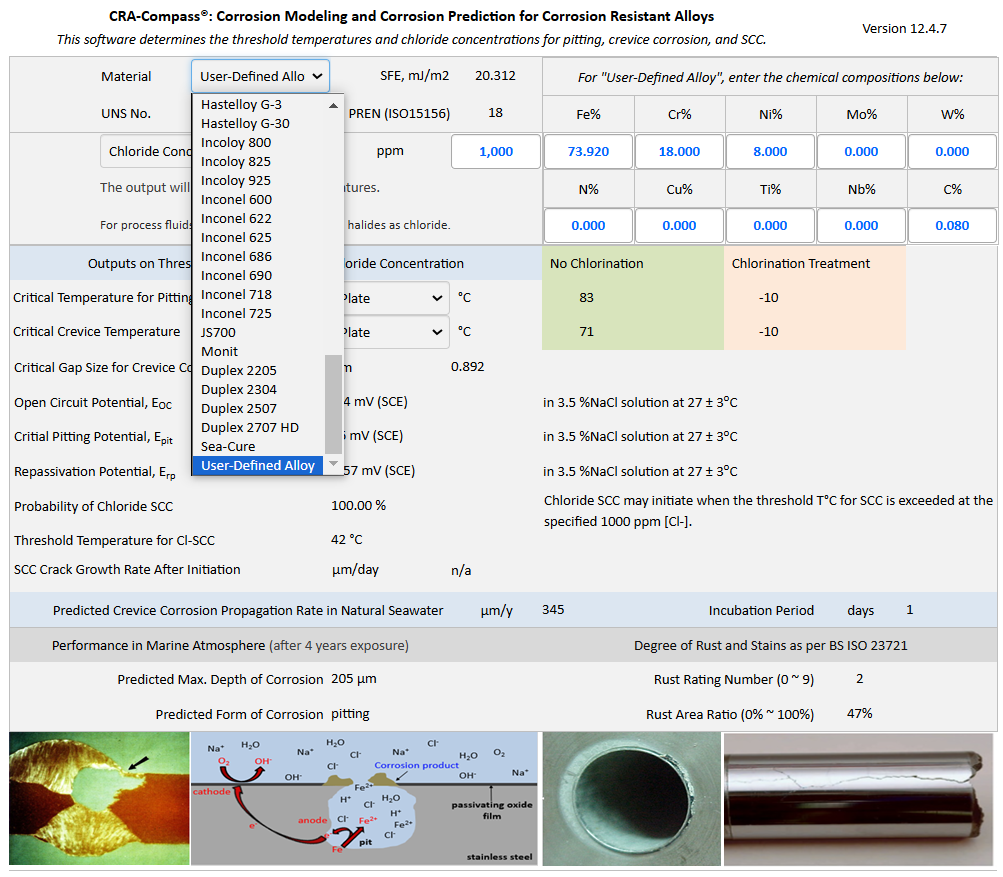Click the No Chlorination pitting value 83
Screen dimensions: 1003x877
[x=587, y=297]
